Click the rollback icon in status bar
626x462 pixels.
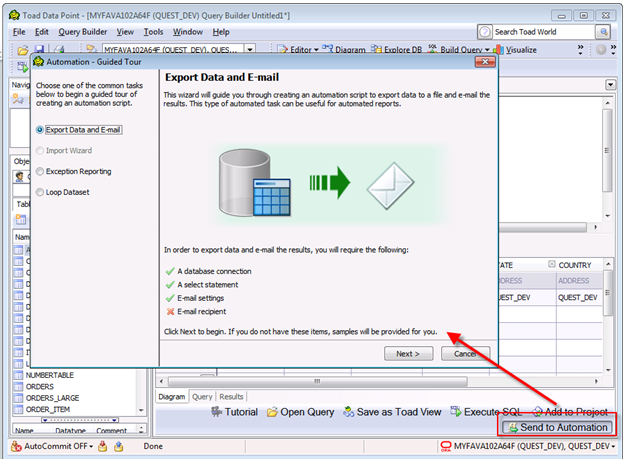[119, 446]
